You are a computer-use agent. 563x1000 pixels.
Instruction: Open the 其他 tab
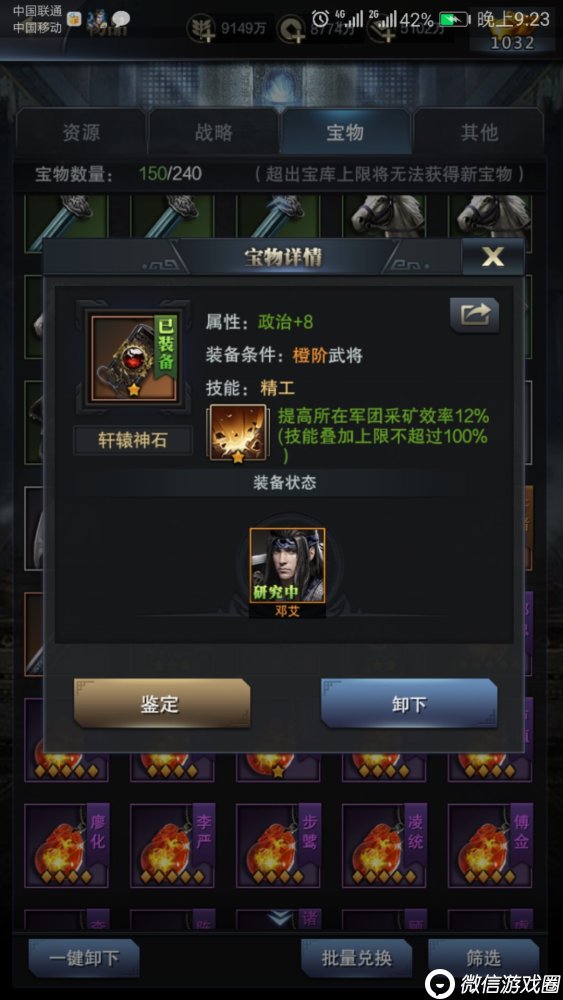point(479,132)
